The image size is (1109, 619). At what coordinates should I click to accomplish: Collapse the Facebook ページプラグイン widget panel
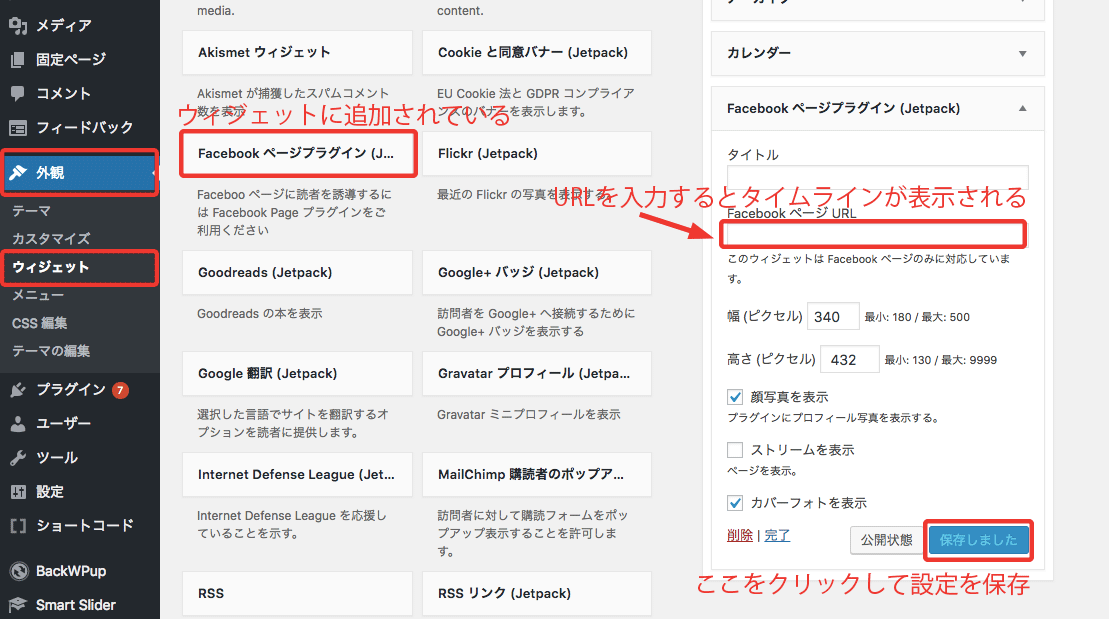1022,108
